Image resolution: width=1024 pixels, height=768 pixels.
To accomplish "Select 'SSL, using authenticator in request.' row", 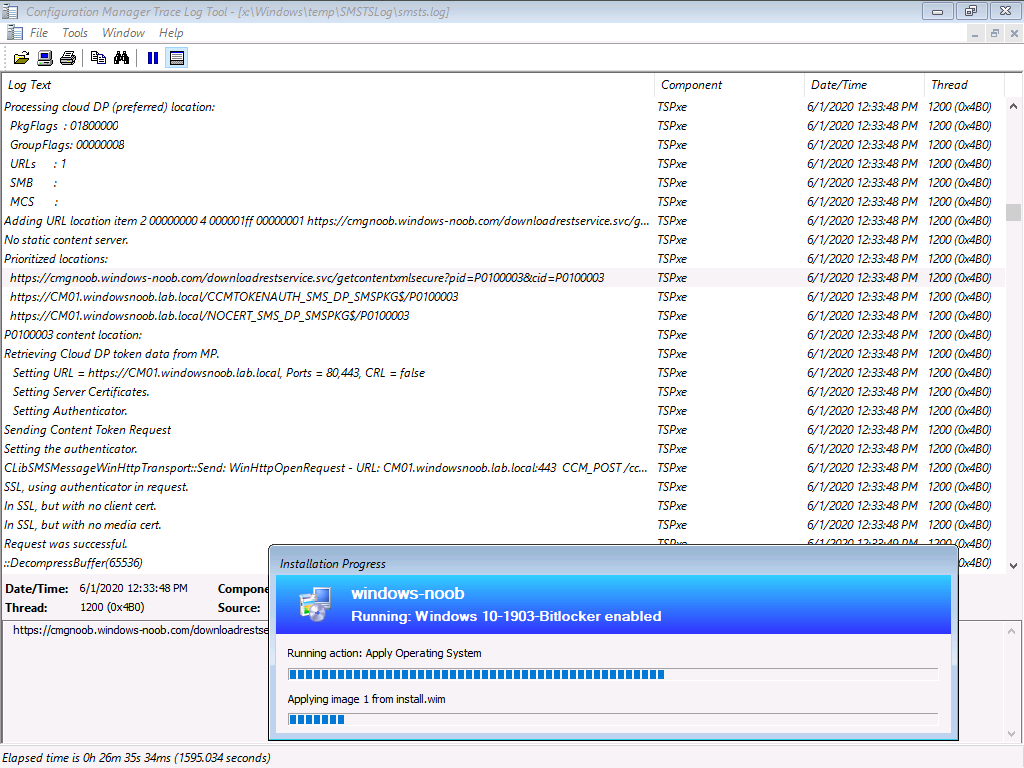I will [503, 487].
